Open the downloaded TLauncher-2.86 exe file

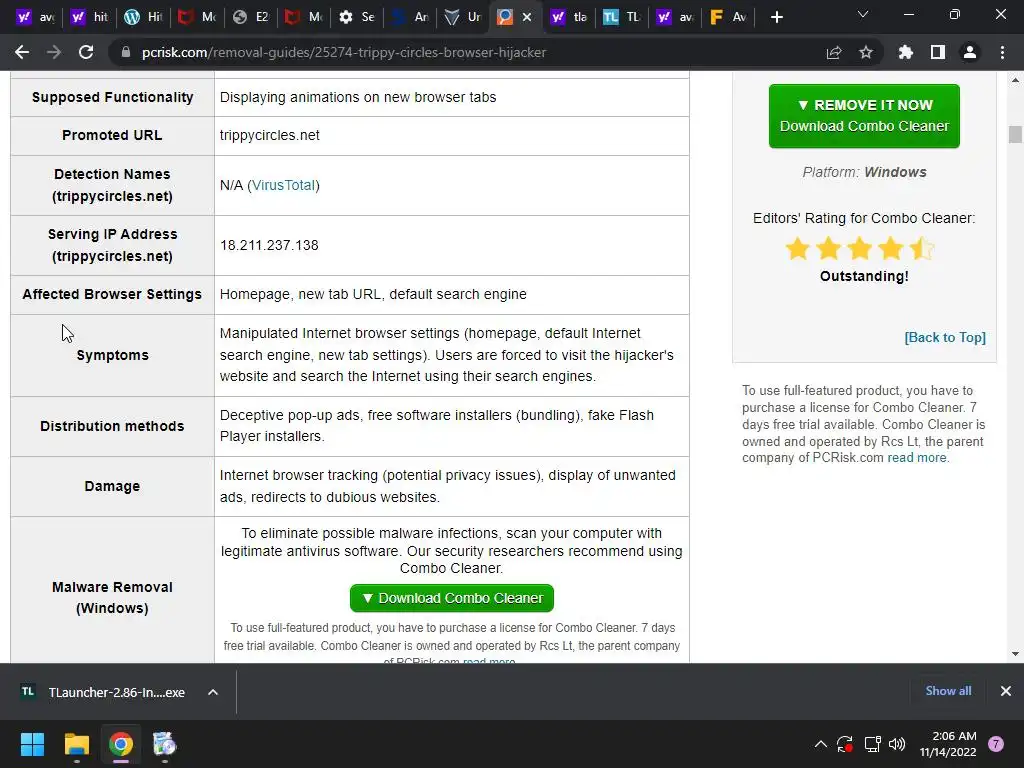(104, 692)
